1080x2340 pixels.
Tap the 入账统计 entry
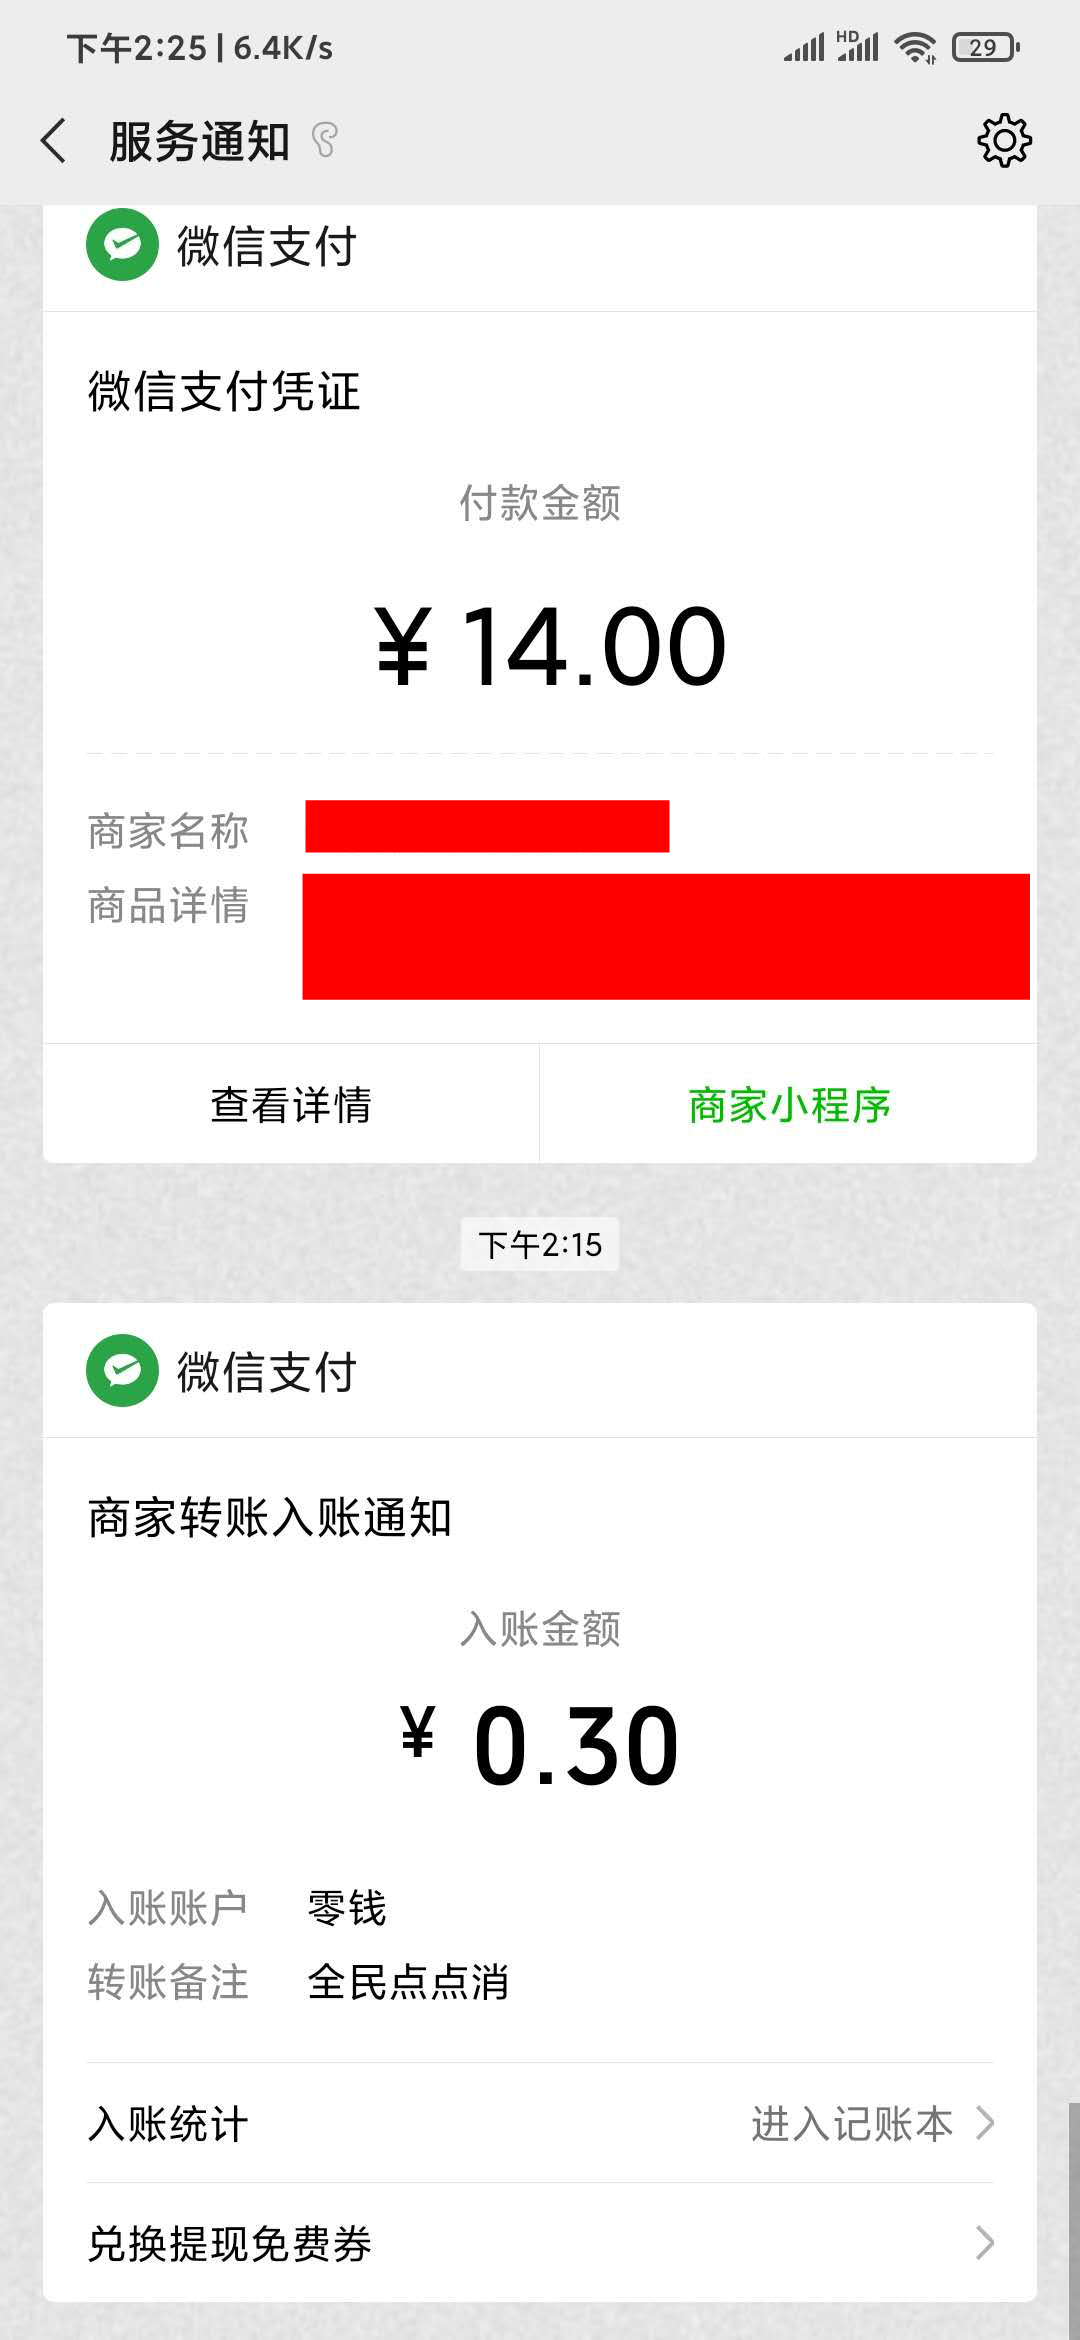pyautogui.click(x=168, y=2124)
